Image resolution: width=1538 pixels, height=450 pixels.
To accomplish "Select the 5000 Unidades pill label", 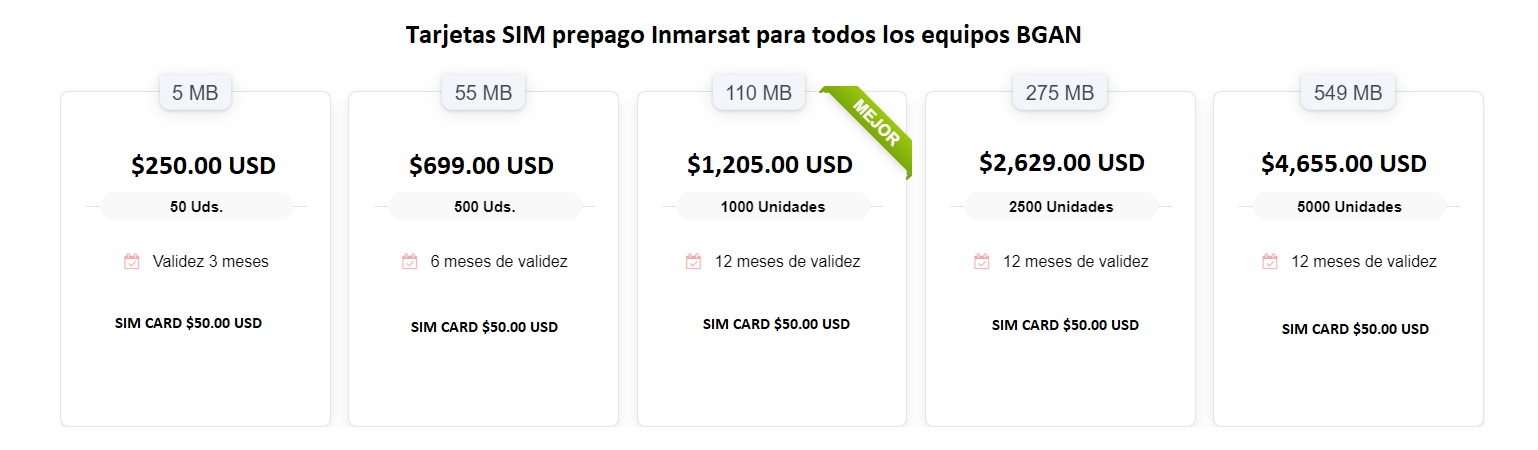I will pyautogui.click(x=1349, y=207).
